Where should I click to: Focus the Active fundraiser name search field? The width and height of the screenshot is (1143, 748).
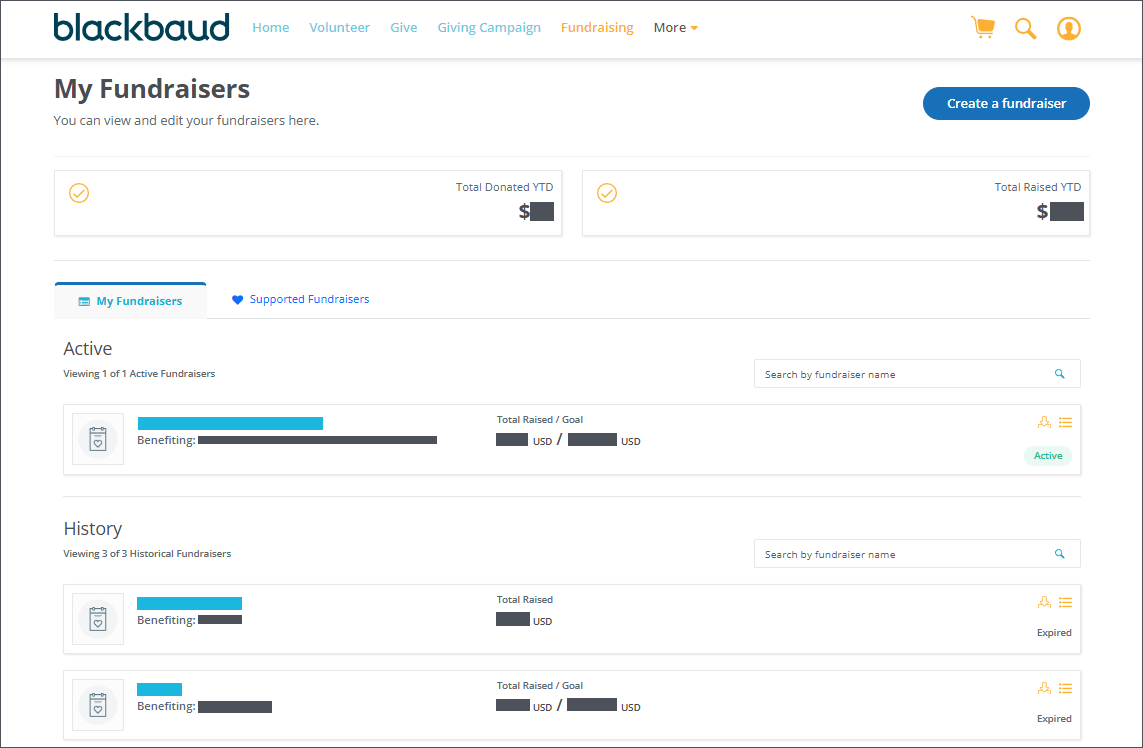[x=900, y=374]
